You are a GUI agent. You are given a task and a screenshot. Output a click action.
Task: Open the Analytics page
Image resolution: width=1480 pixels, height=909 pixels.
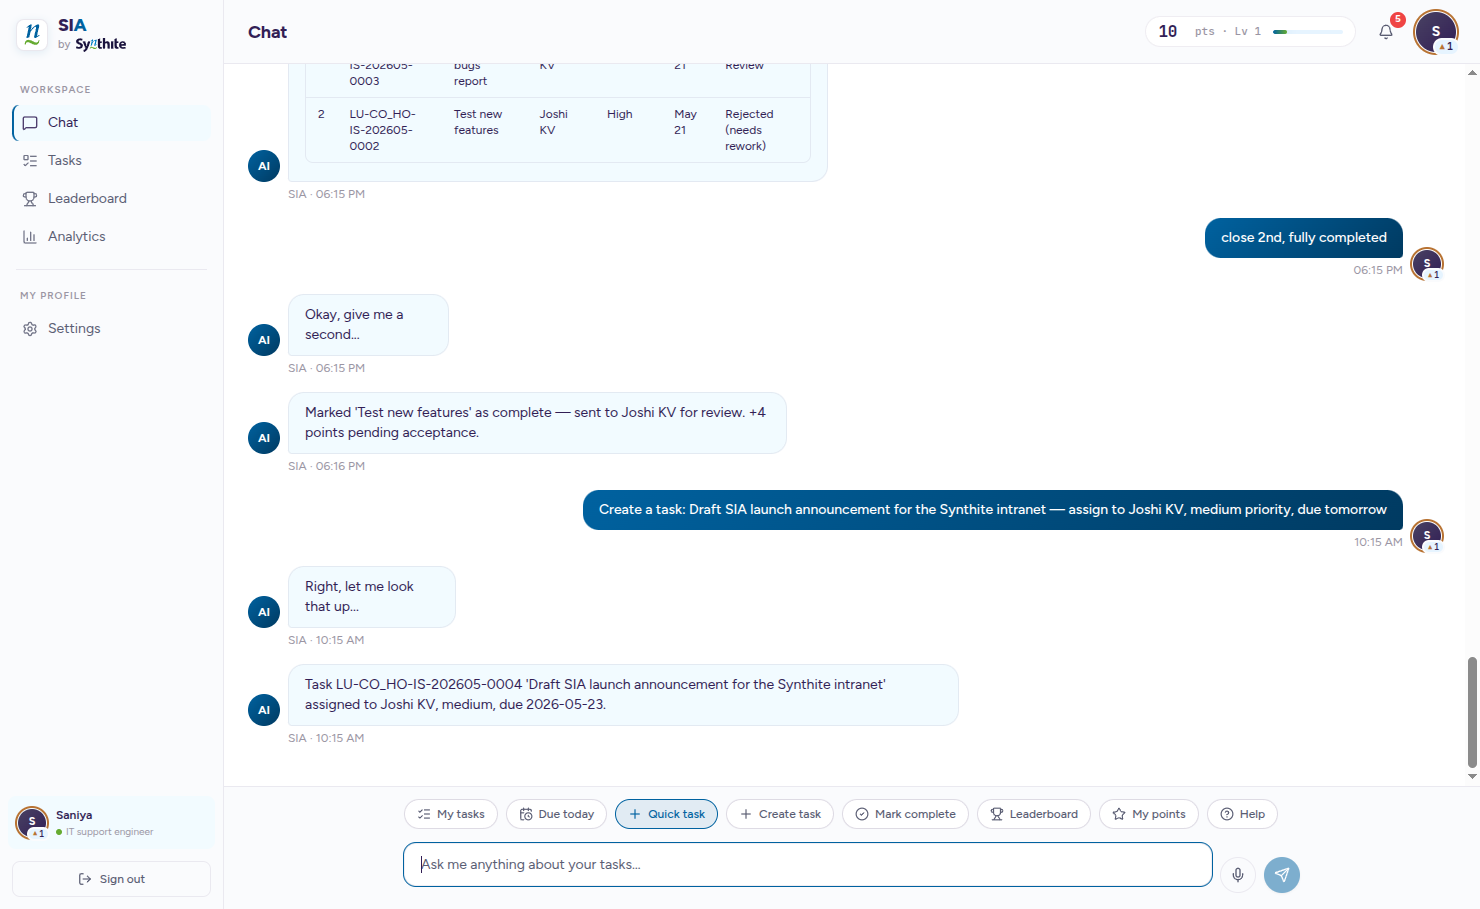111,236
